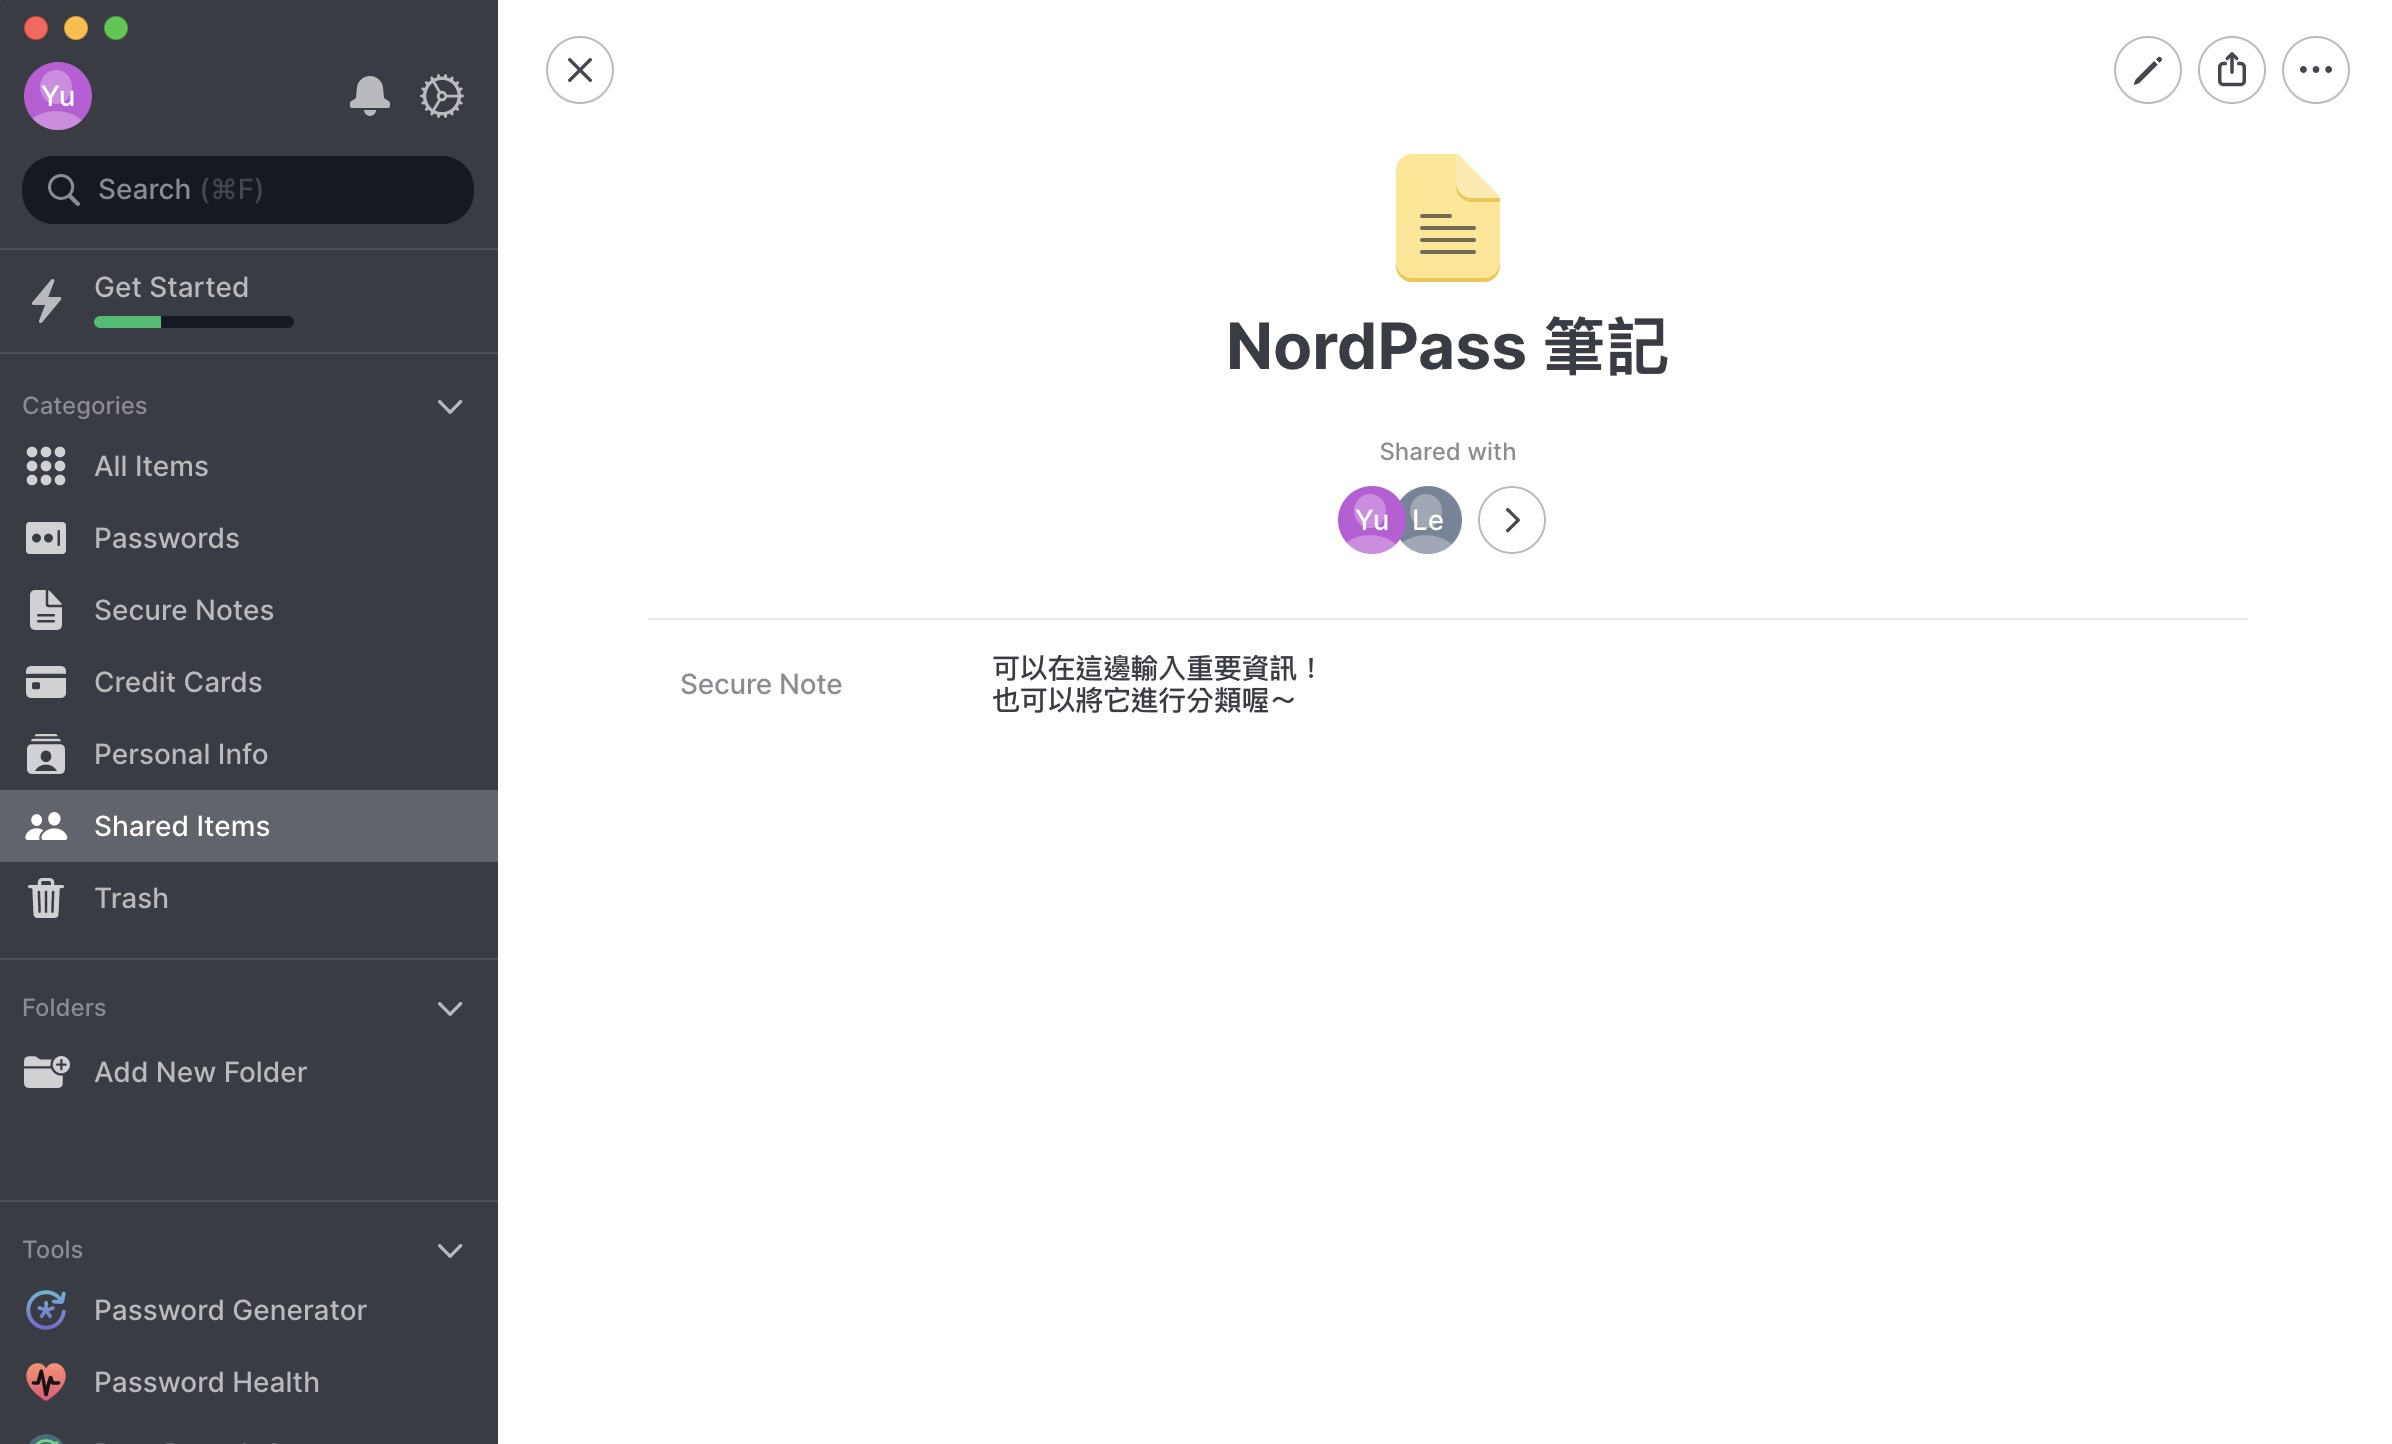Click the Get Started progress bar
Viewport: 2392px width, 1444px height.
coord(194,322)
